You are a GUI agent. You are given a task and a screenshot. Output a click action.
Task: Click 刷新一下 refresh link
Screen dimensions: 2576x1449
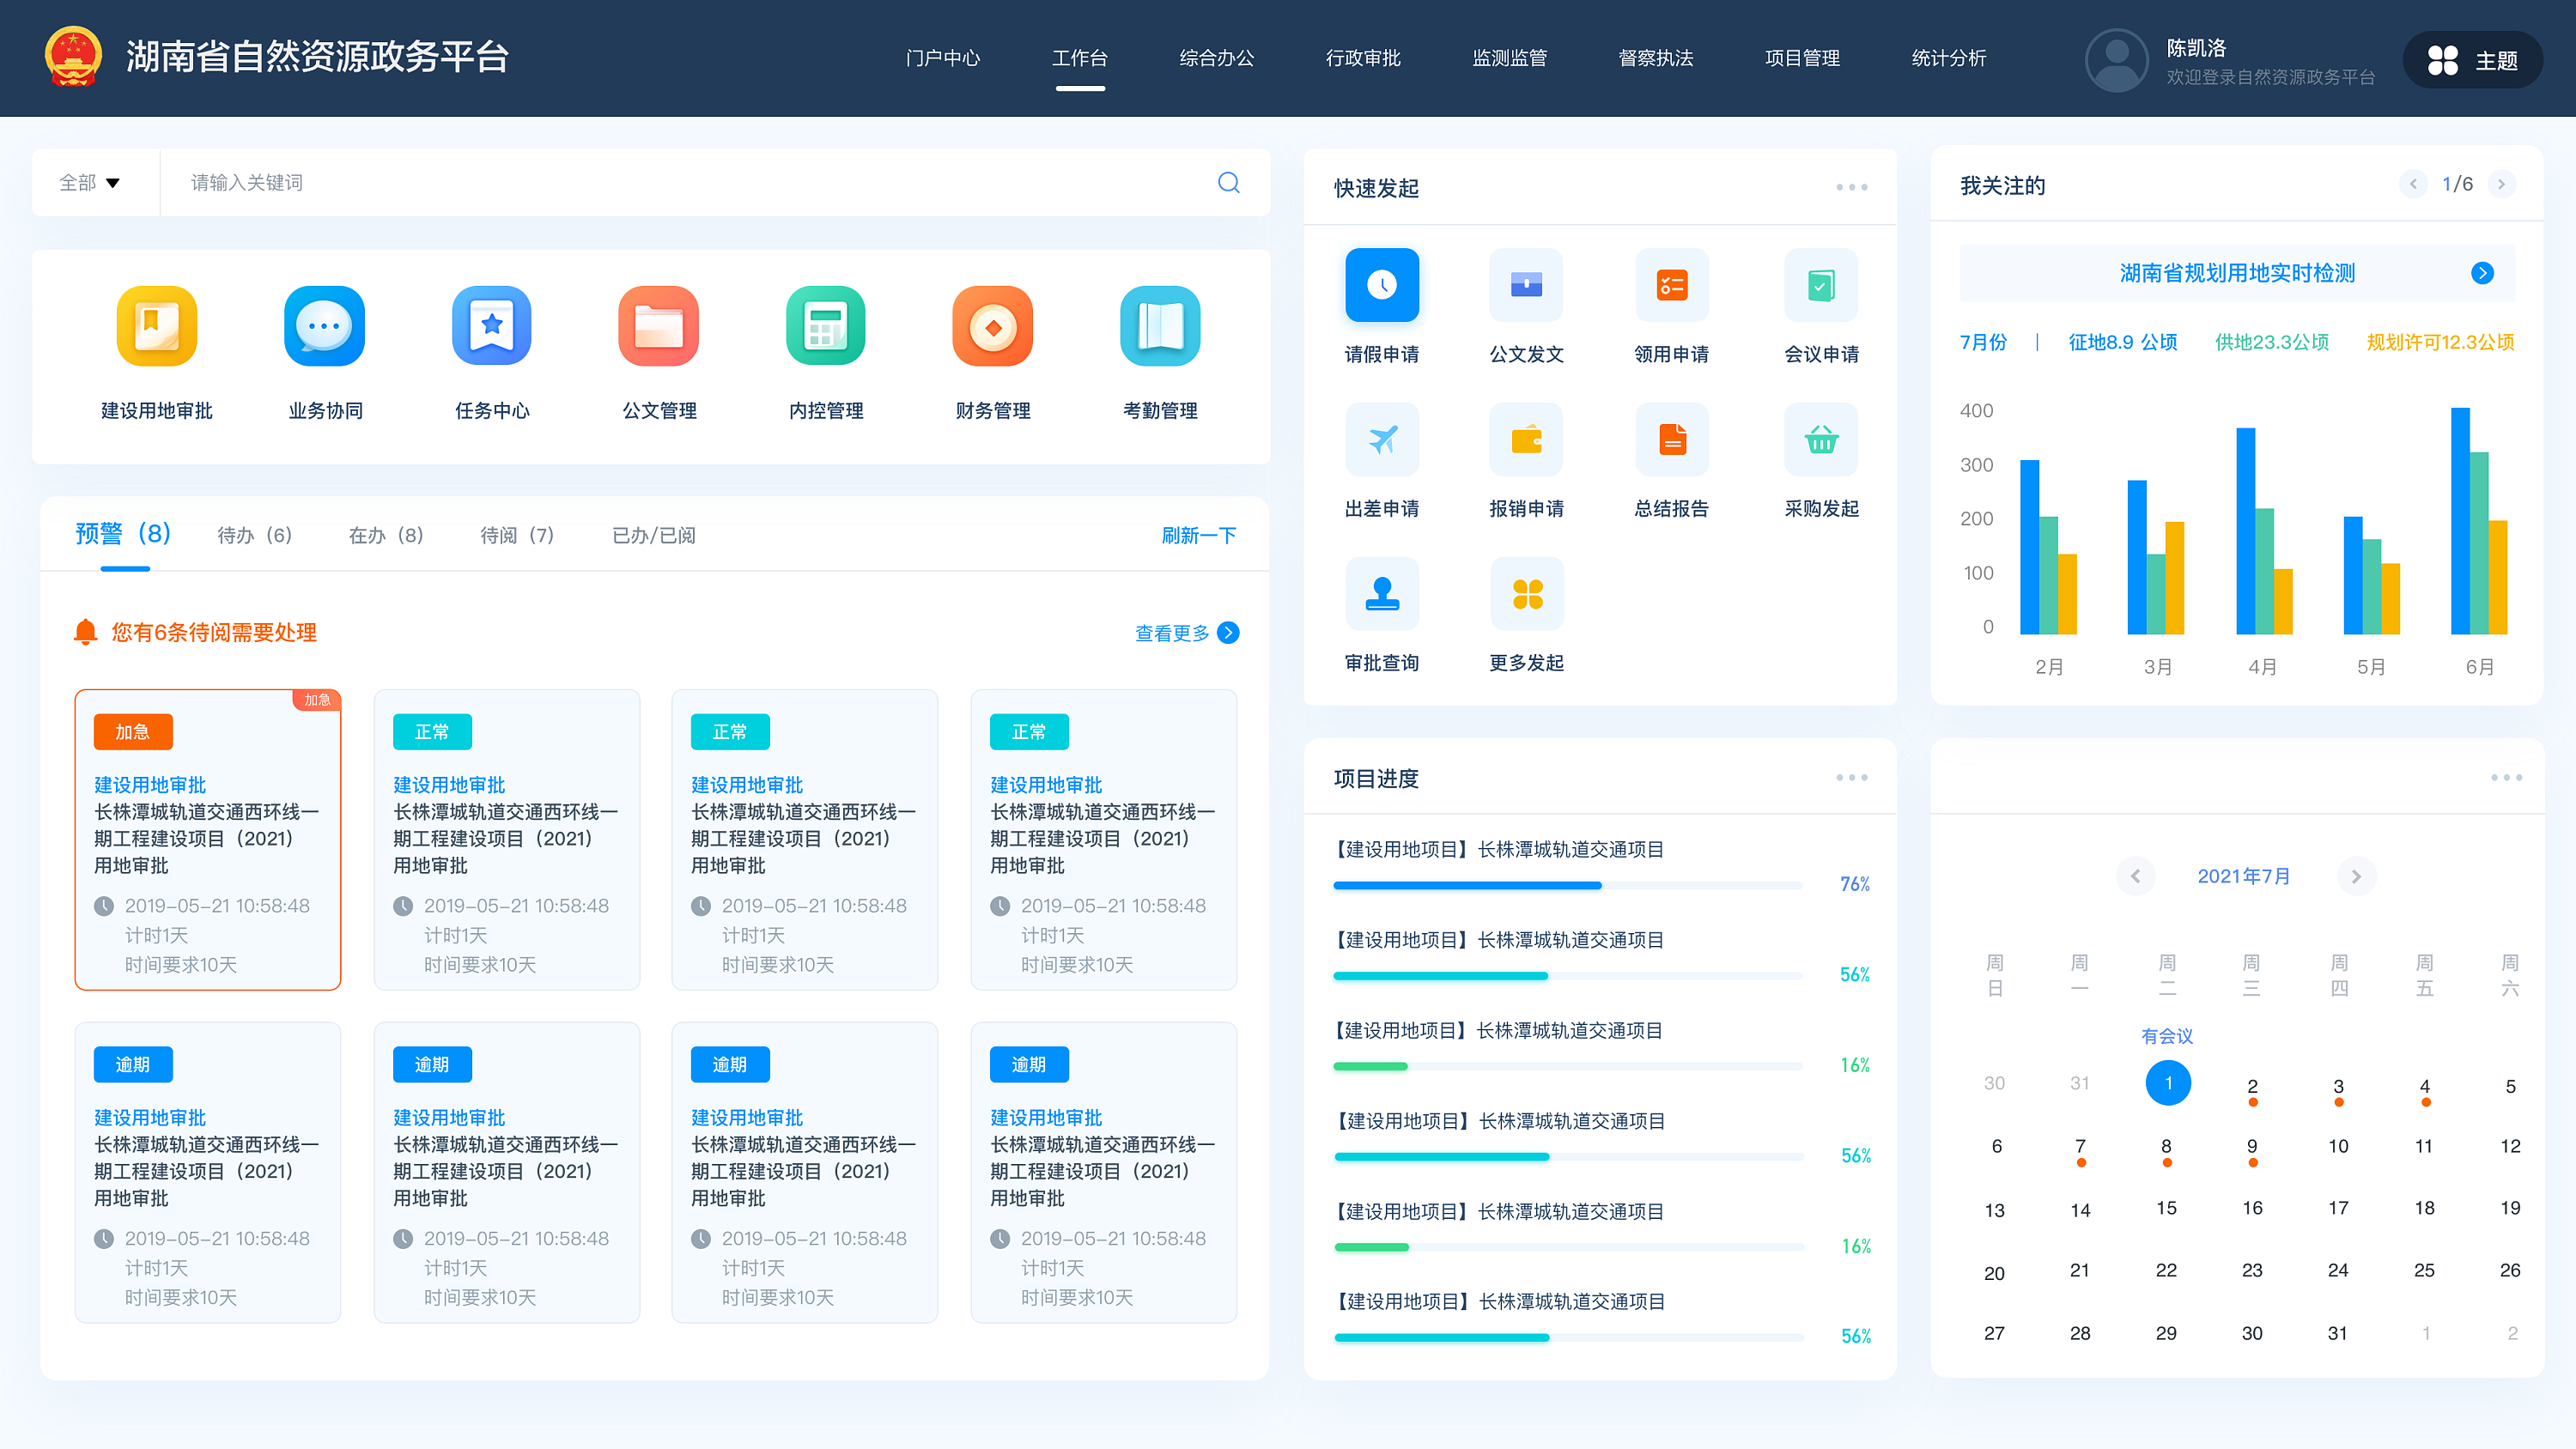click(x=1198, y=535)
